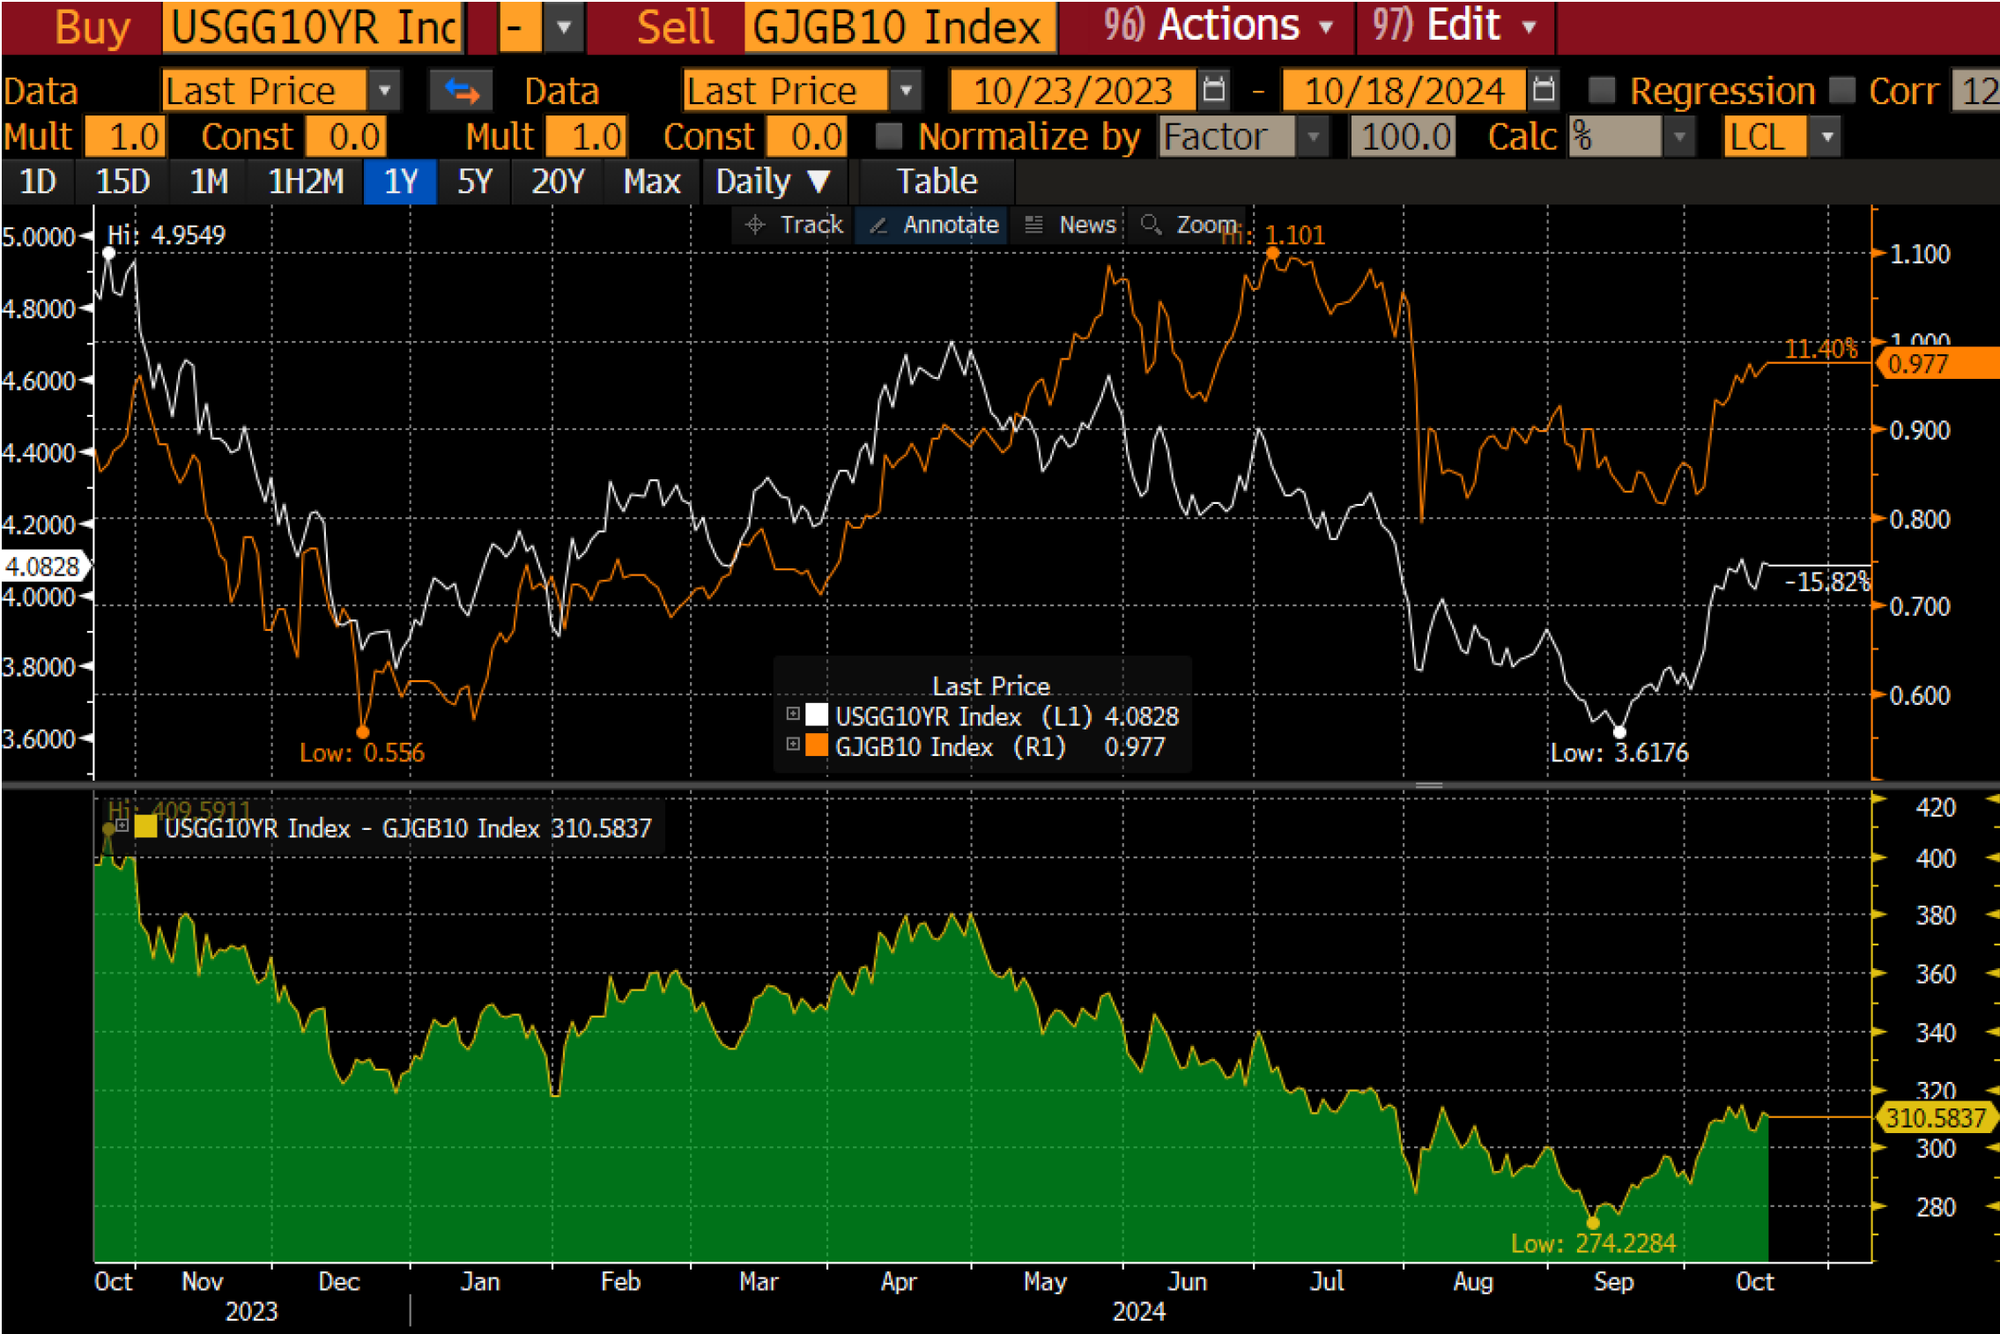The height and width of the screenshot is (1334, 2000).
Task: Click the Zoom magnifier tool
Action: click(x=1151, y=225)
